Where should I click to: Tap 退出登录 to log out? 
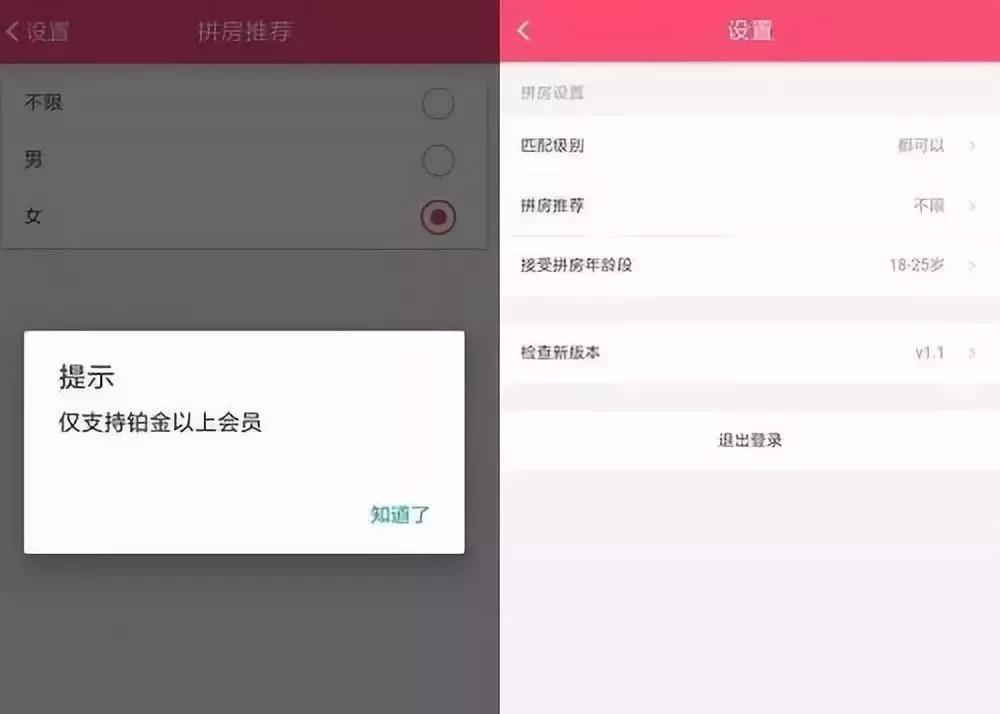click(750, 440)
